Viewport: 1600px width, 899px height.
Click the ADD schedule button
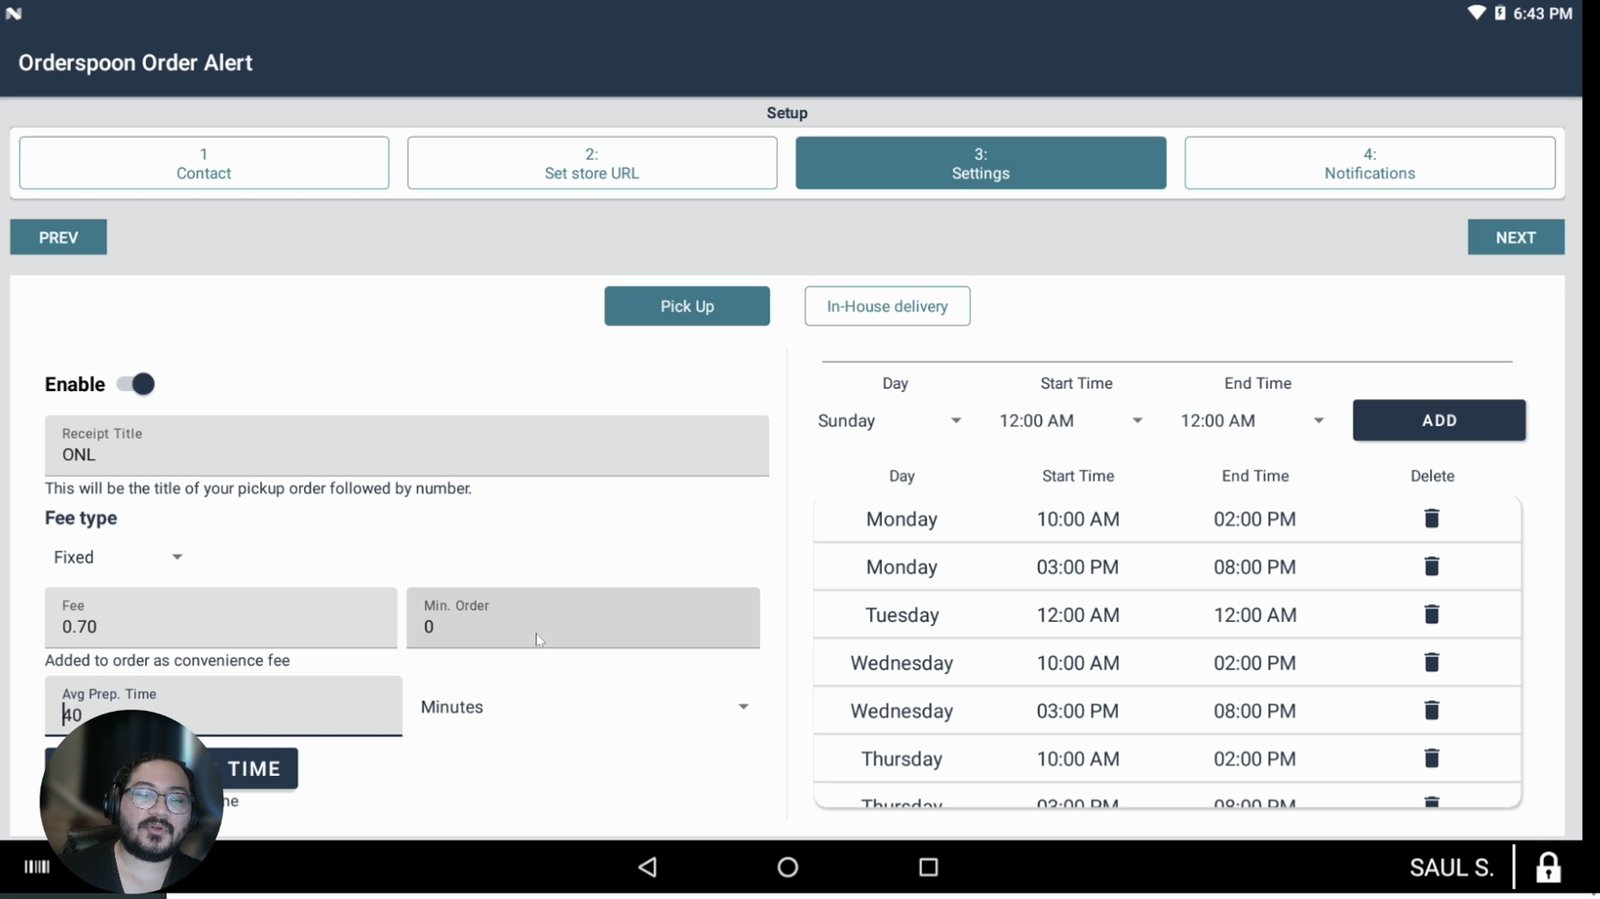click(x=1439, y=420)
